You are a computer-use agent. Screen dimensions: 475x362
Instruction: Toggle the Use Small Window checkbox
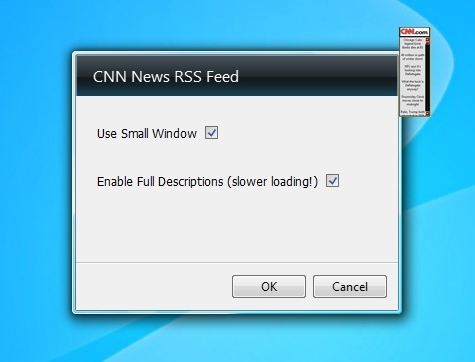211,133
